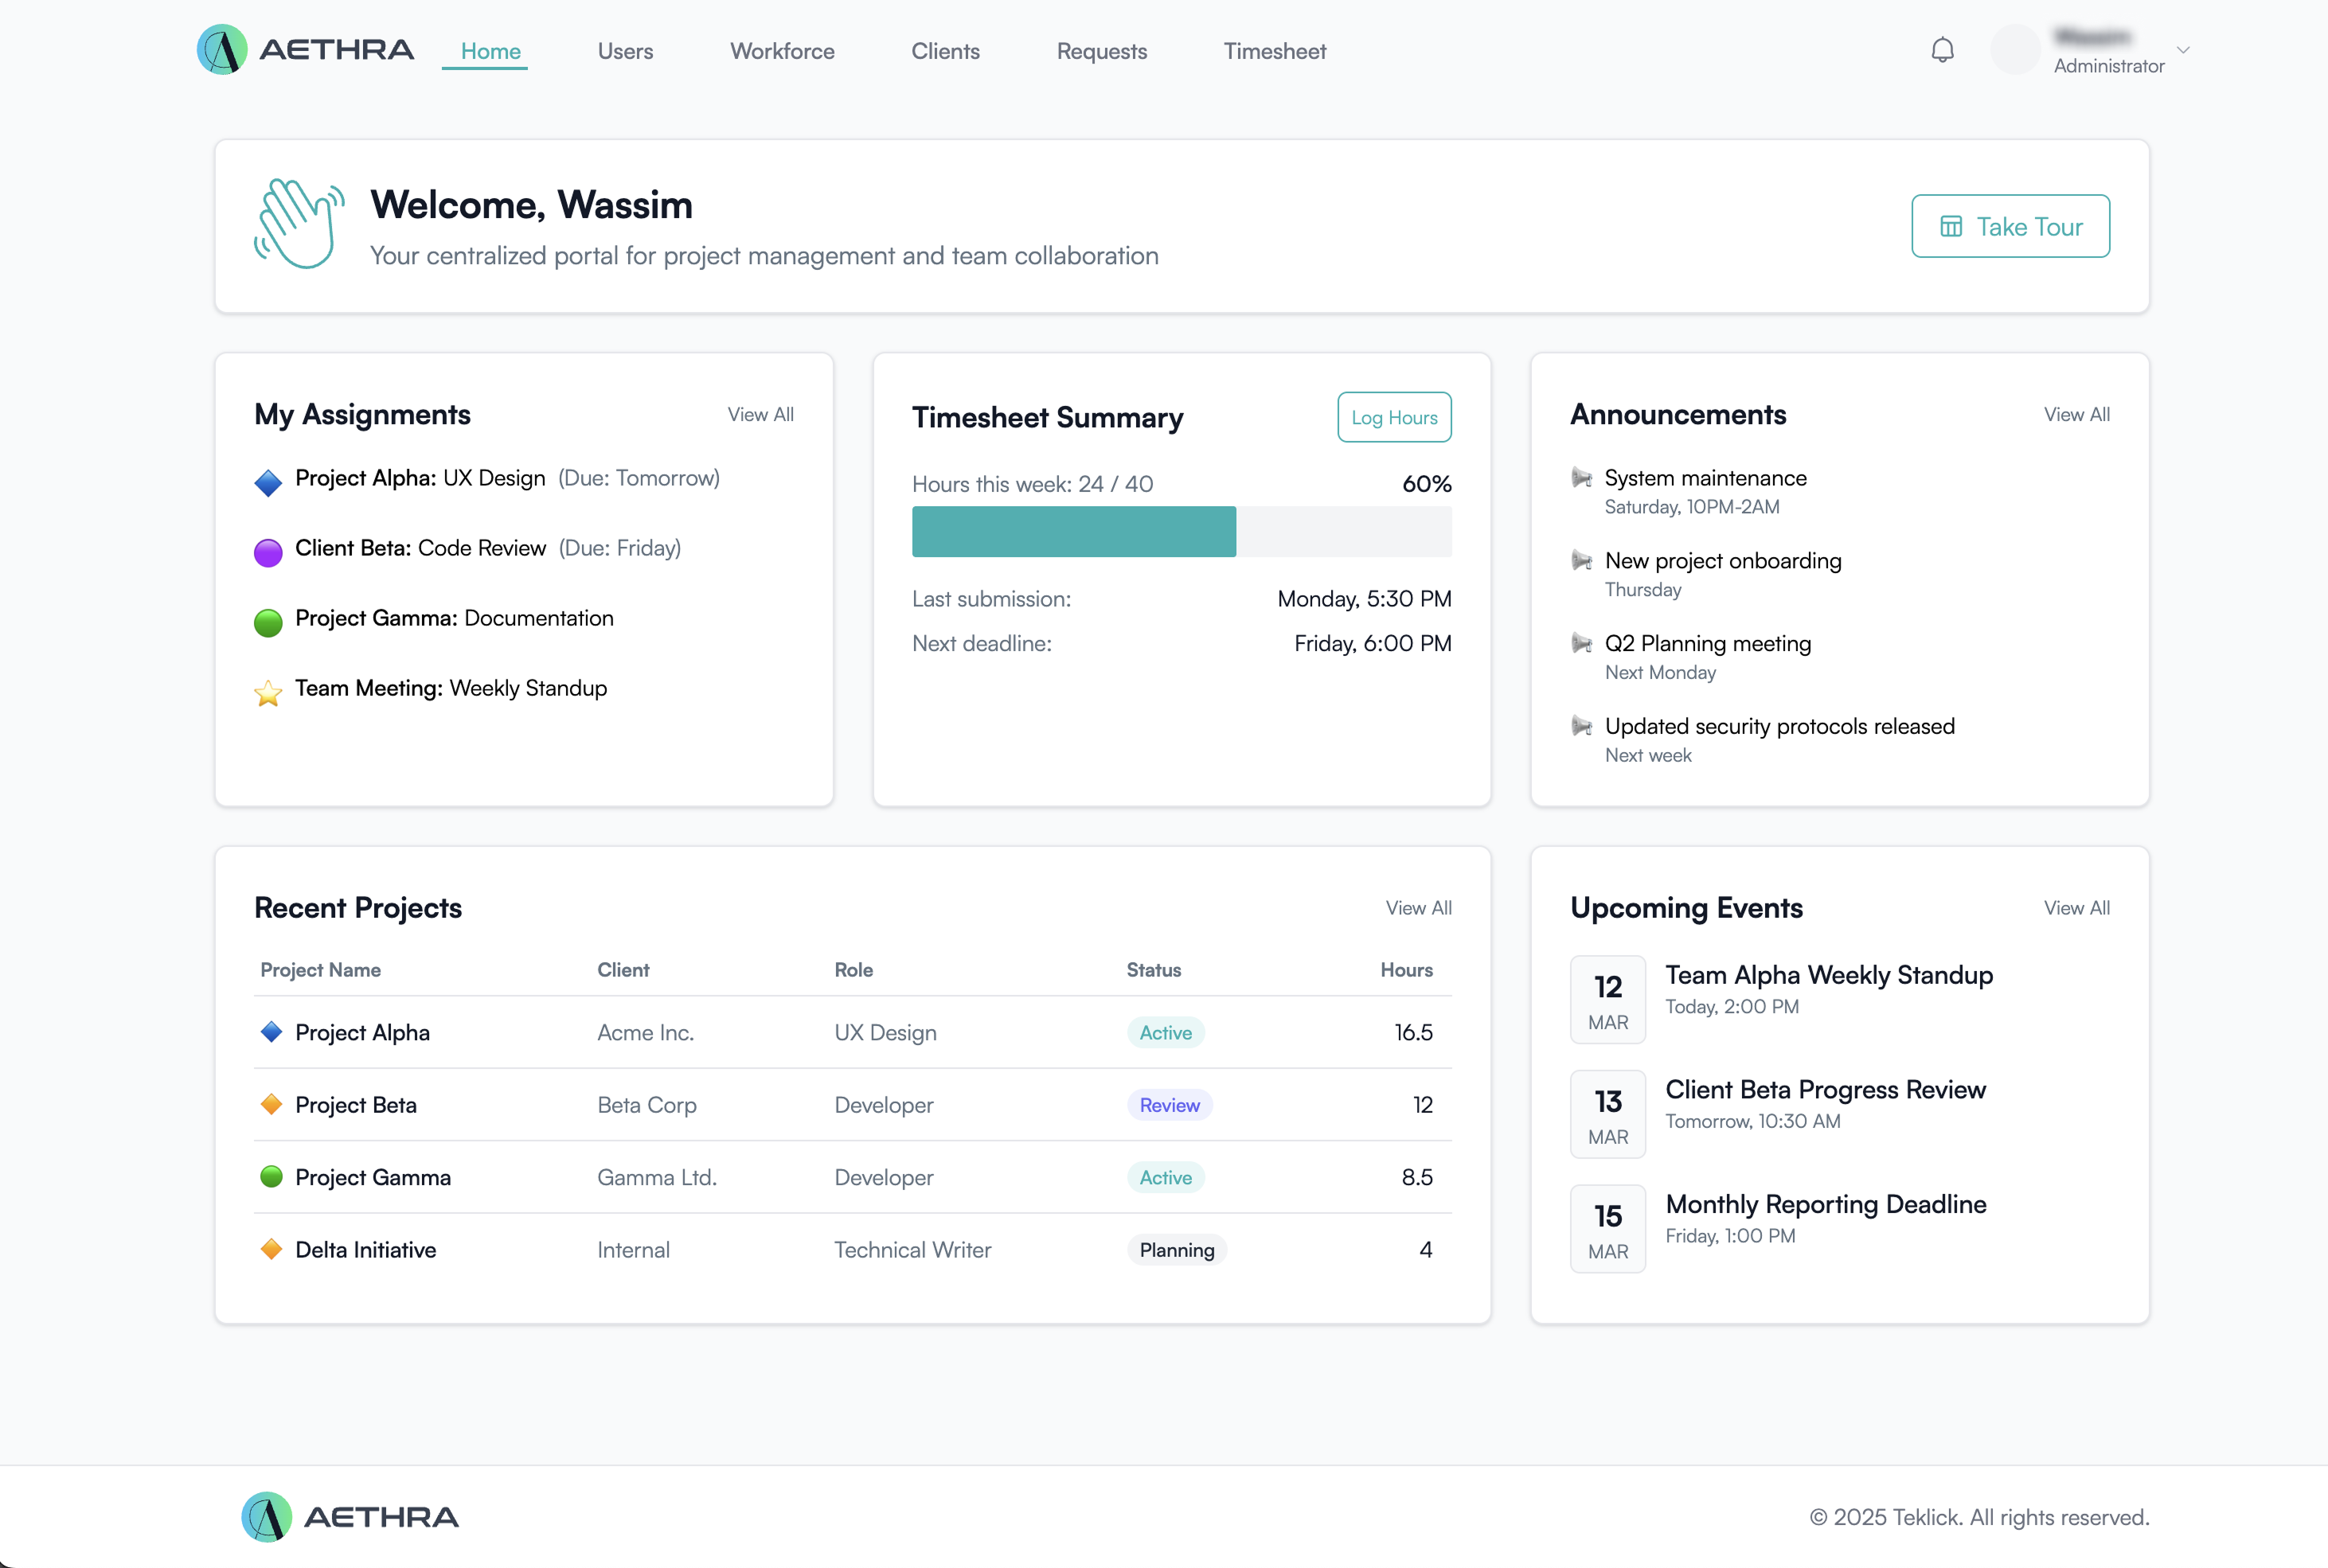Click the star icon beside Team Meeting
The image size is (2328, 1568).
pyautogui.click(x=268, y=692)
